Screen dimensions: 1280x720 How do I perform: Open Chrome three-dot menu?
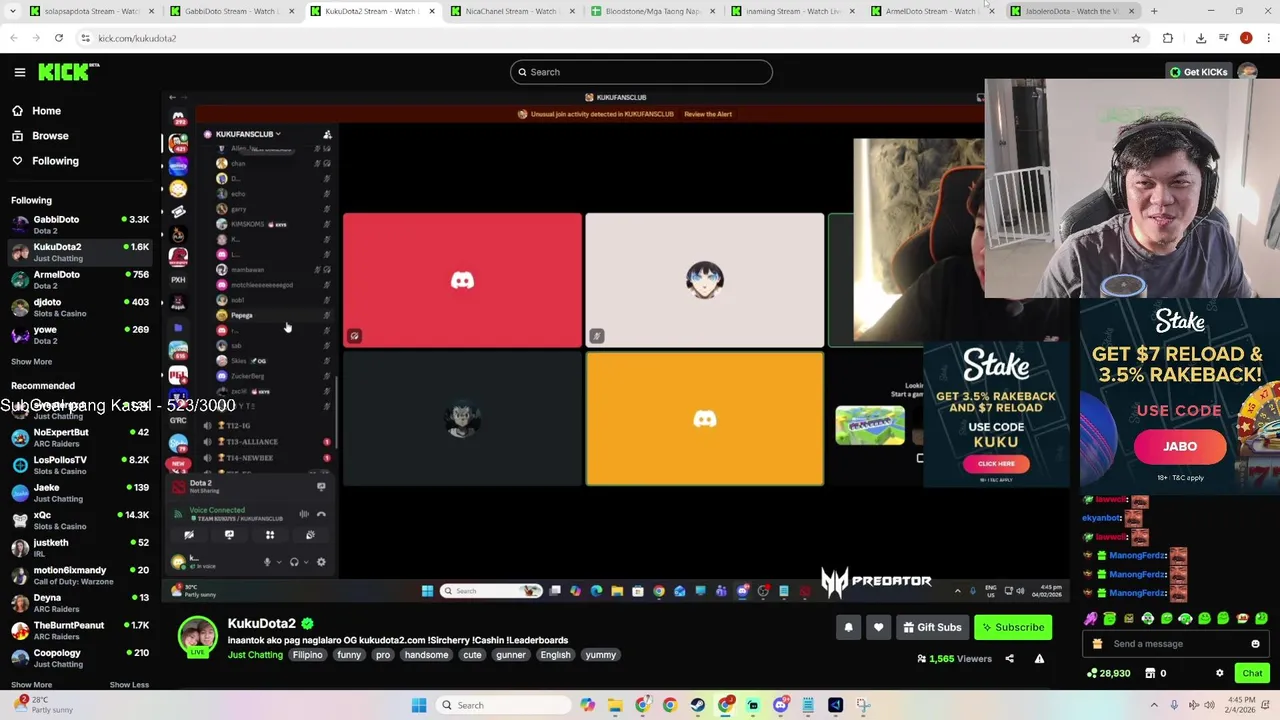(1268, 38)
